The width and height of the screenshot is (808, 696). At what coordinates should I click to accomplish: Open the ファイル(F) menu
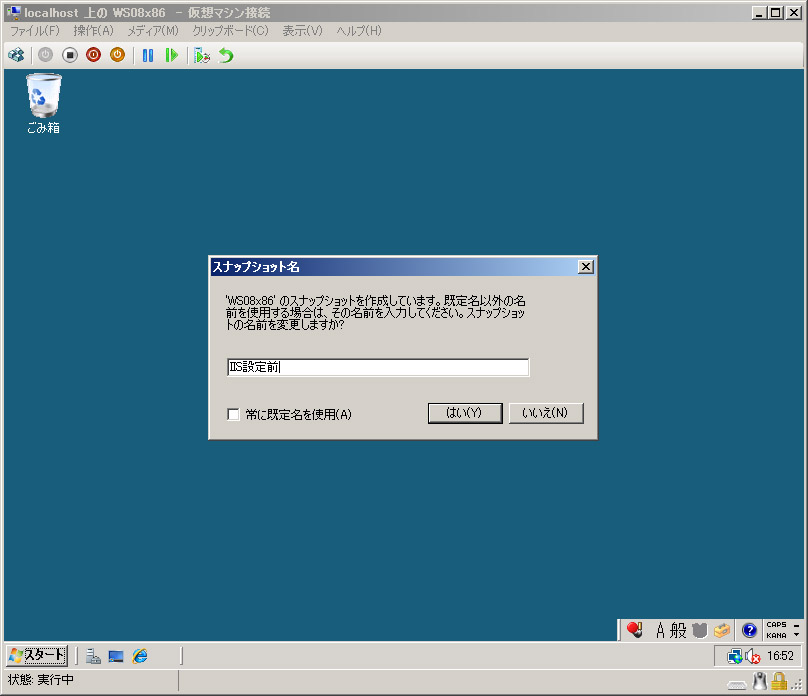pos(35,31)
